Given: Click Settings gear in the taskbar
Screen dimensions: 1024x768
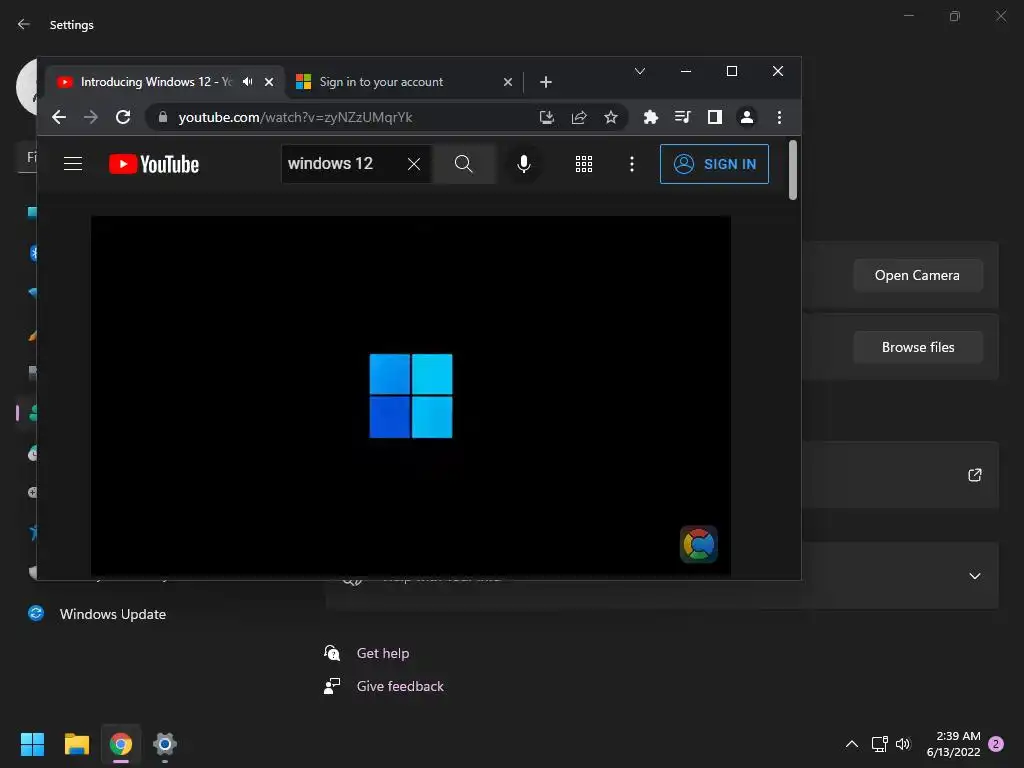Looking at the screenshot, I should coord(165,744).
